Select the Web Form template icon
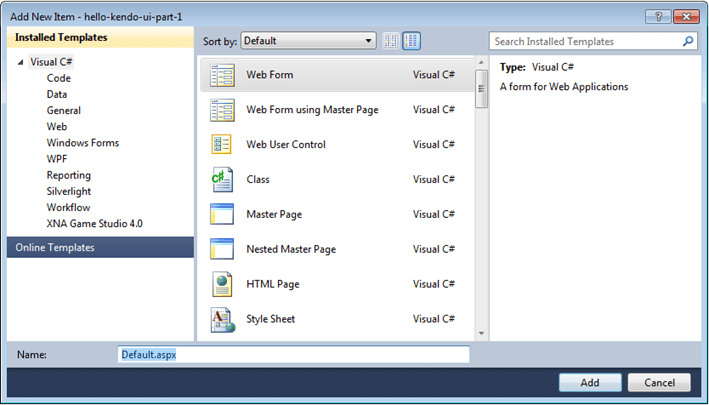This screenshot has height=405, width=709. [x=222, y=75]
